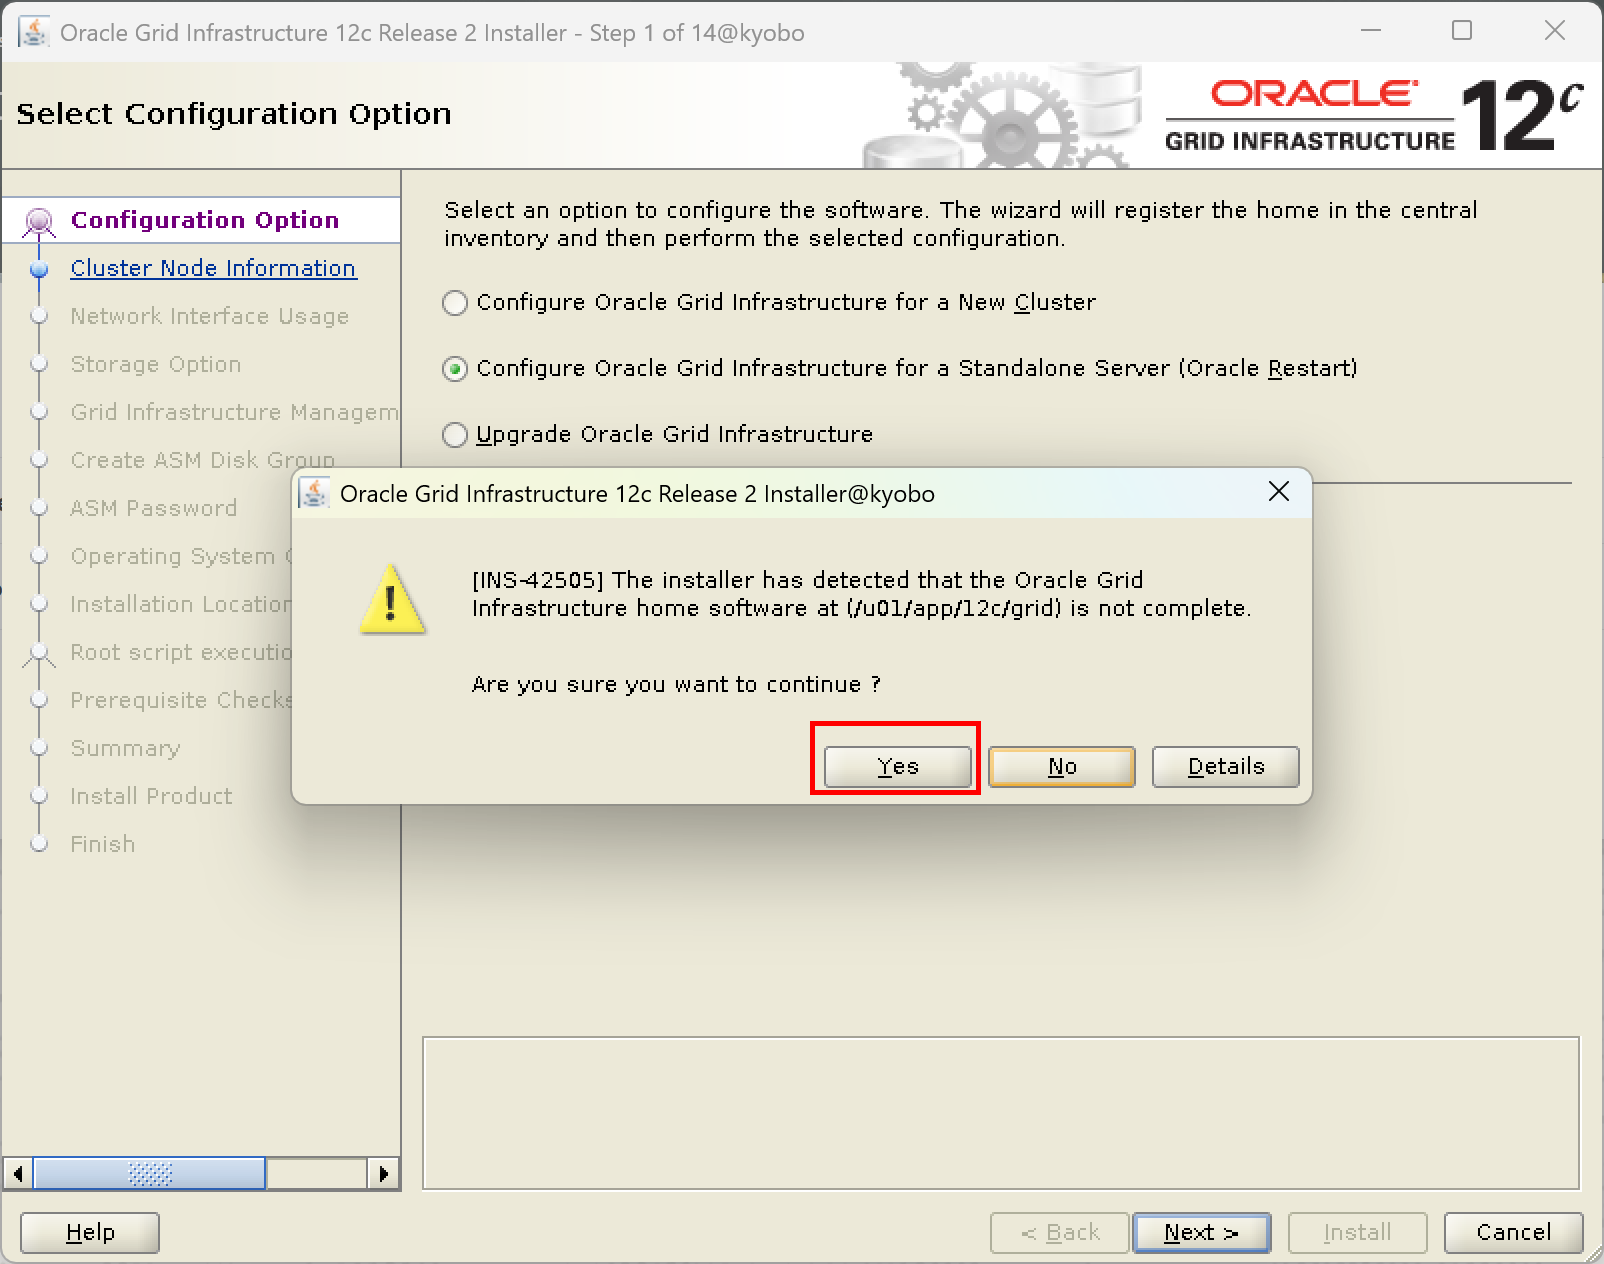
Task: Click the sidebar scrollbar right arrow
Action: (384, 1173)
